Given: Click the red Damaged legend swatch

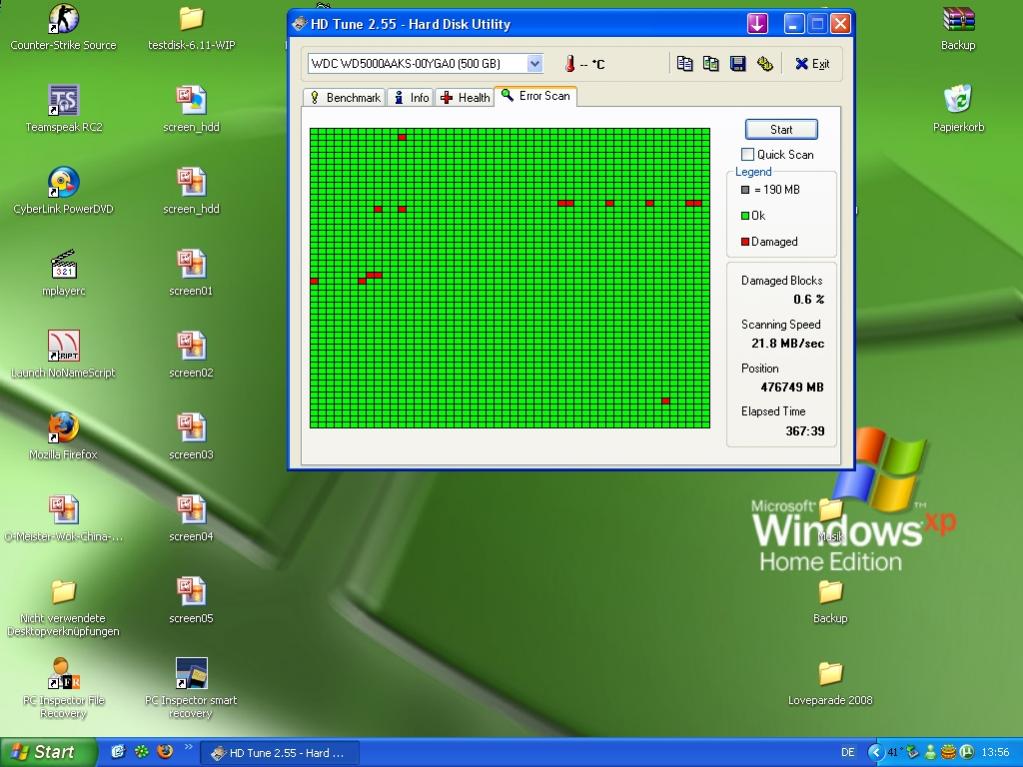Looking at the screenshot, I should point(745,241).
